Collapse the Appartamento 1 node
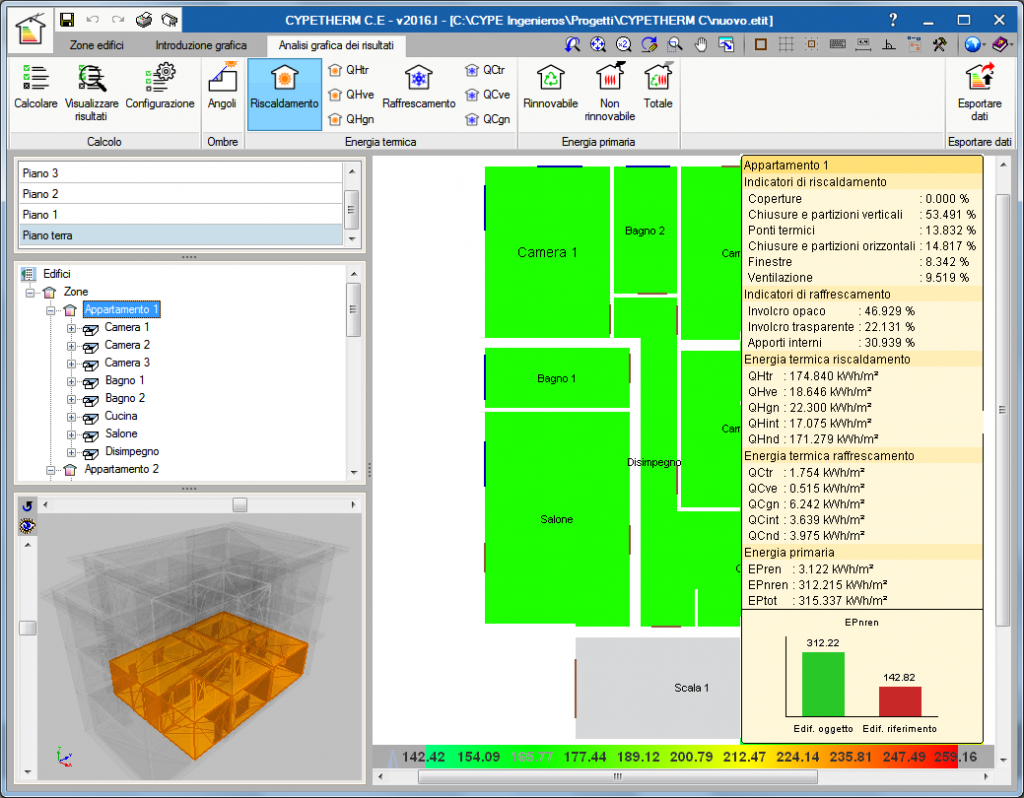 [50, 310]
